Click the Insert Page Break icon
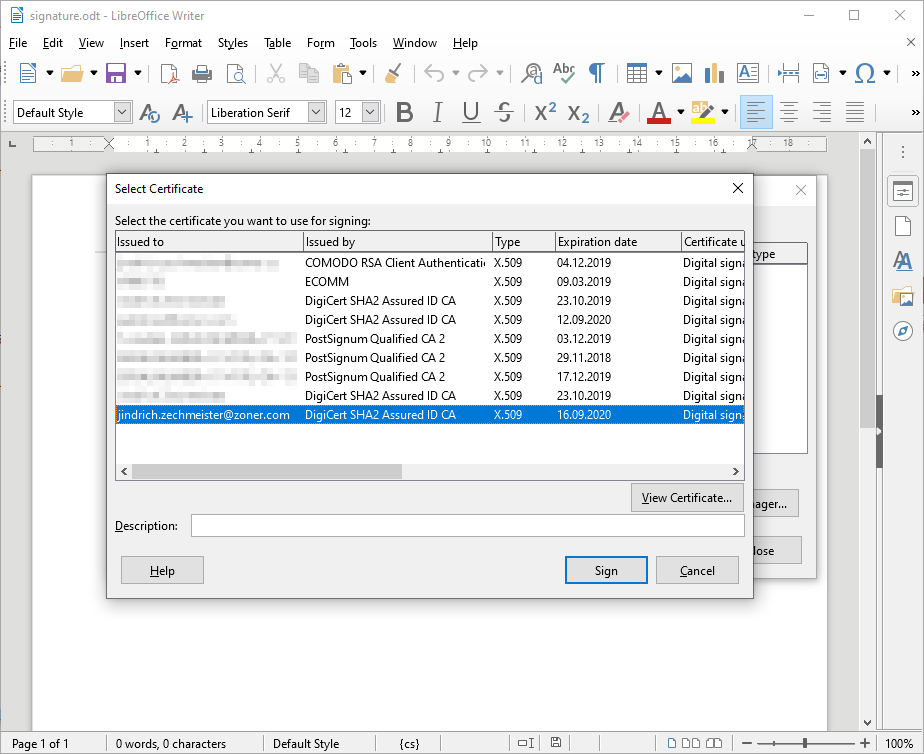Image resolution: width=924 pixels, height=754 pixels. pyautogui.click(x=788, y=74)
